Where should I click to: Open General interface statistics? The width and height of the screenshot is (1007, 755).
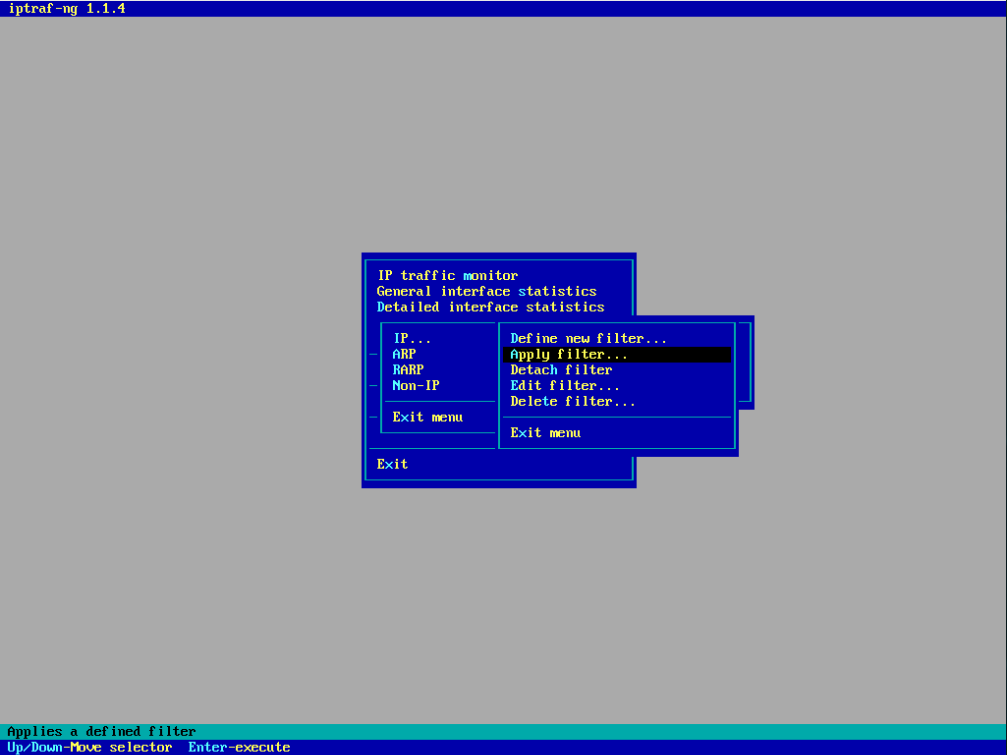(486, 292)
